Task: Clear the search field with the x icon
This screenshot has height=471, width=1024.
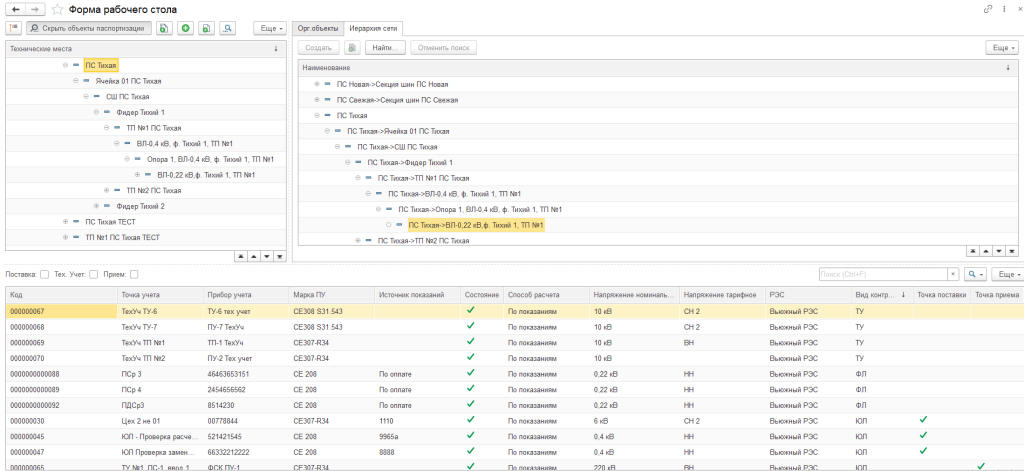Action: pos(953,274)
